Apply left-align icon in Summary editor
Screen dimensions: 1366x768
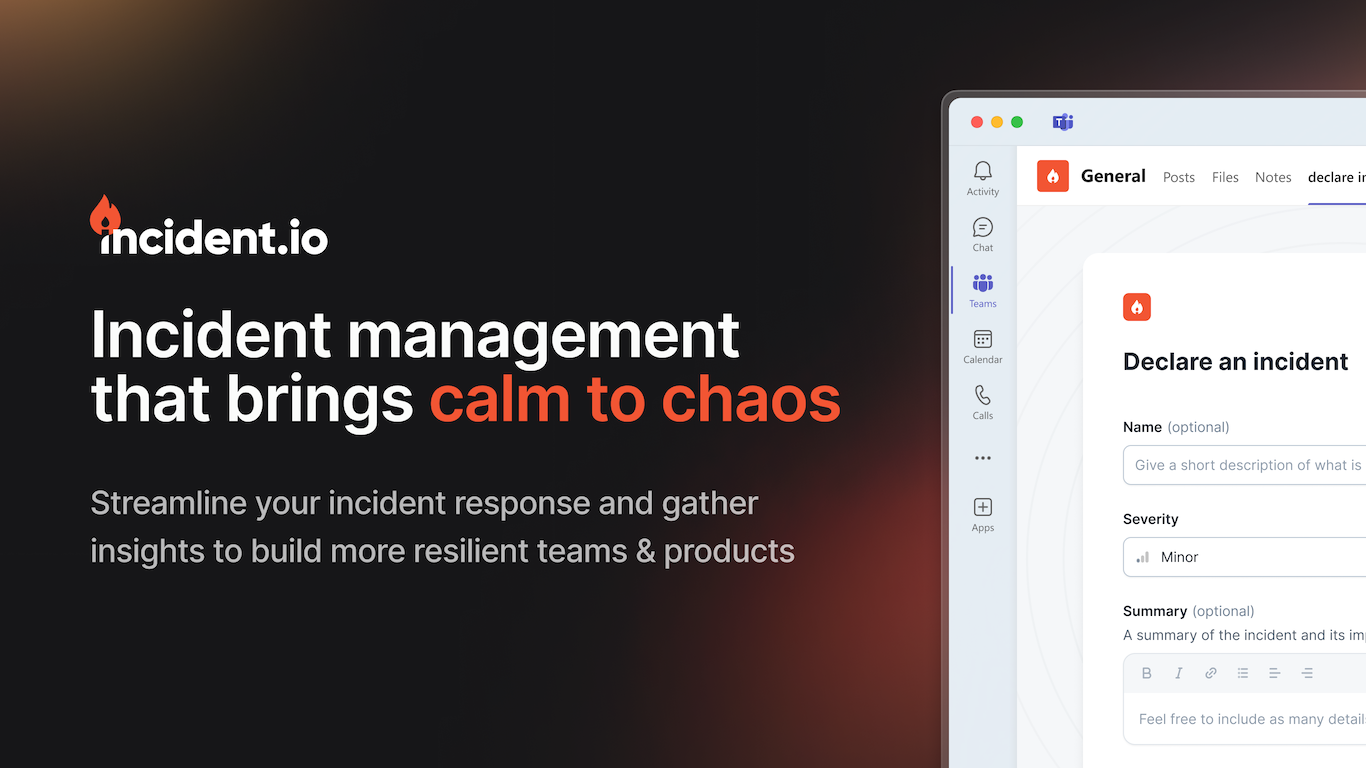click(x=1275, y=673)
